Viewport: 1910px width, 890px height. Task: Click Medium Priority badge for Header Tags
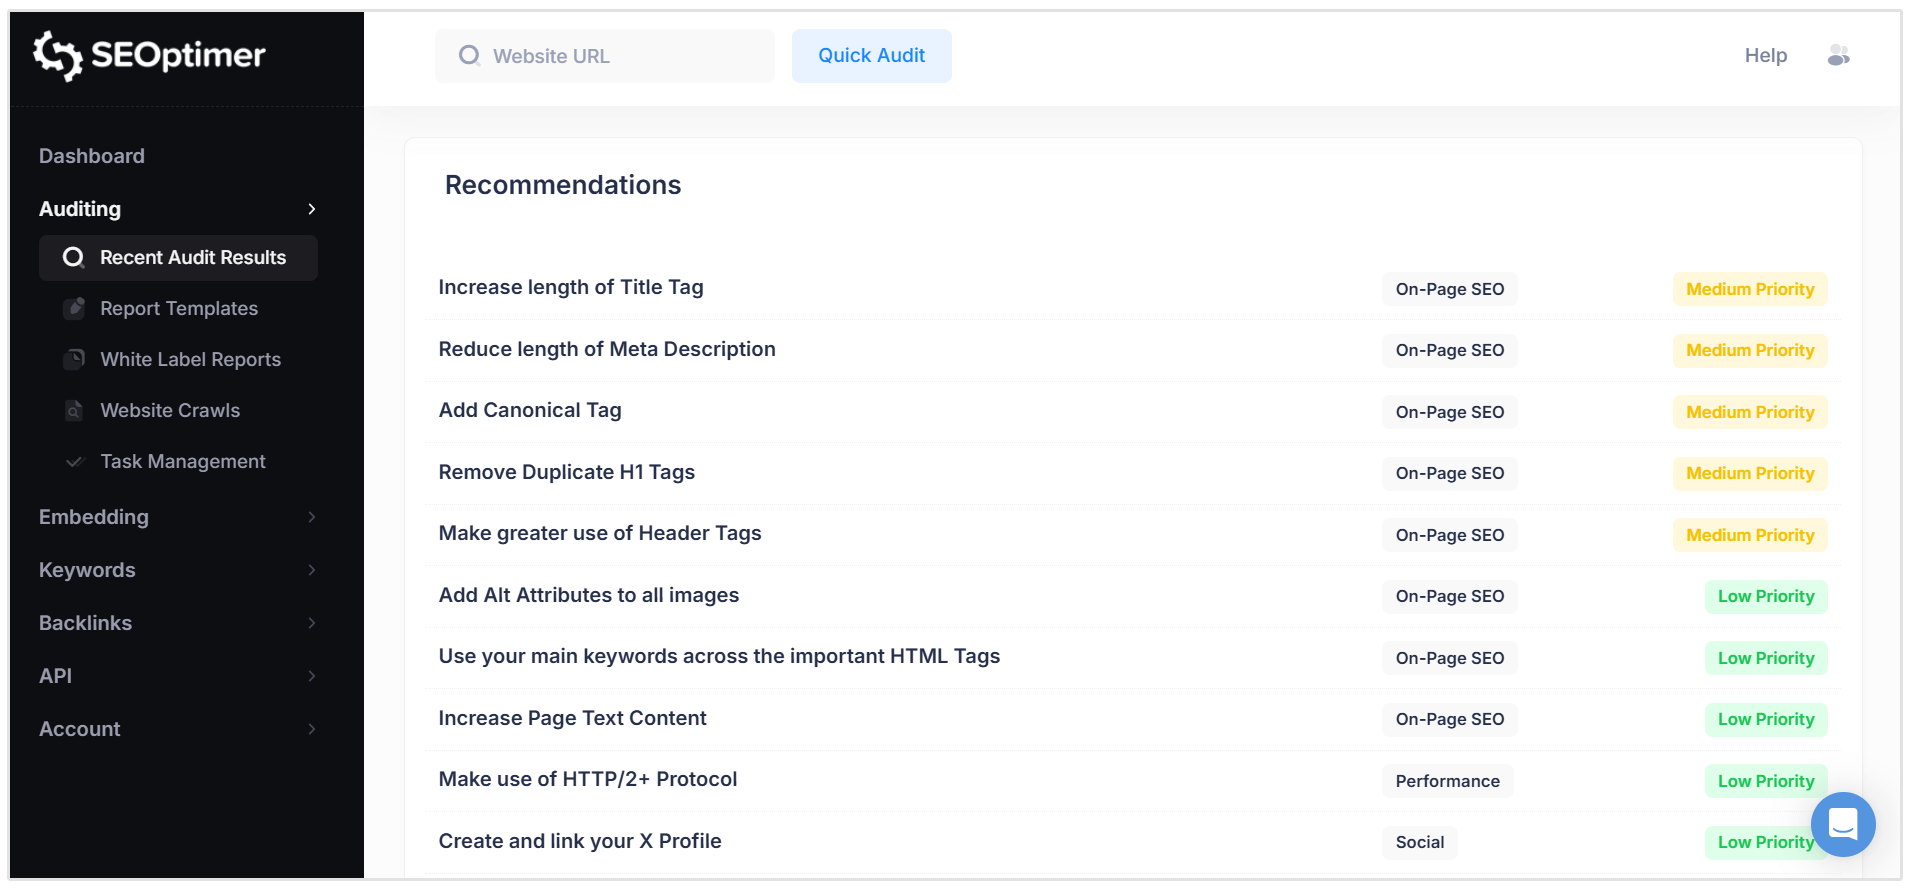1750,535
